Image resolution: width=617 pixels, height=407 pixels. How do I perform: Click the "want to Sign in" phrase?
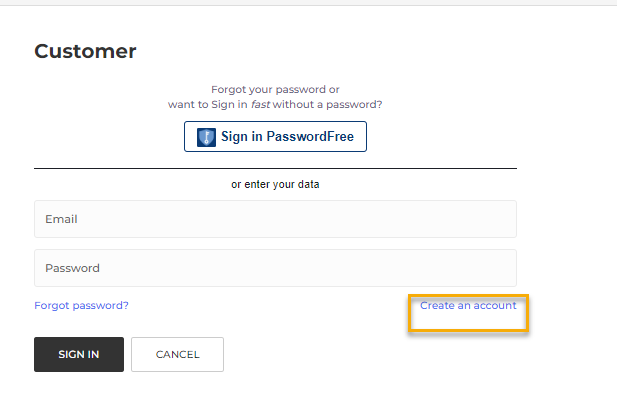point(207,104)
